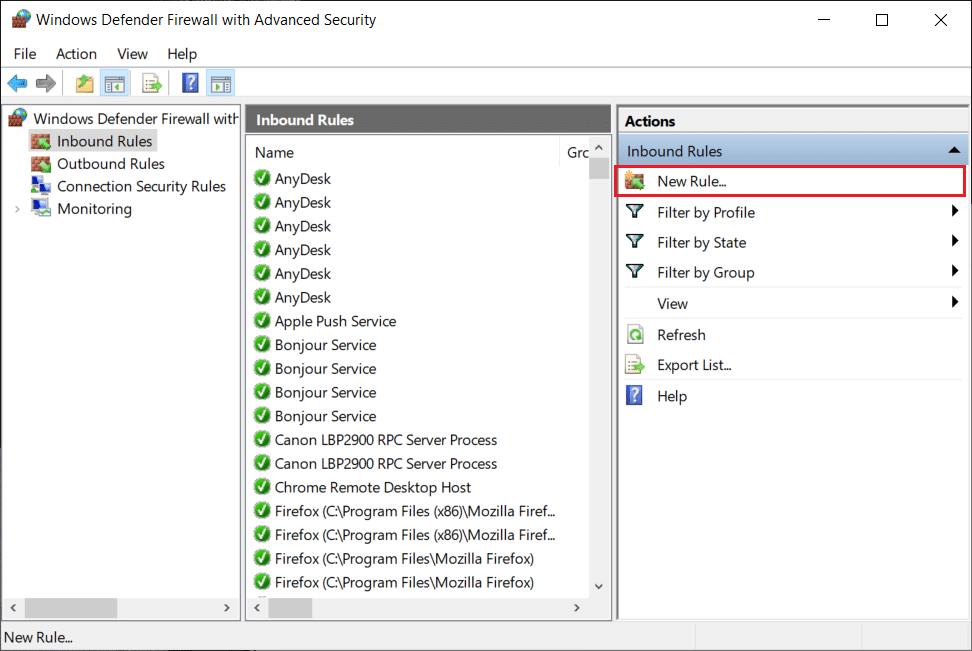Open the Filter by Group submenu
The width and height of the screenshot is (972, 651).
tap(705, 272)
